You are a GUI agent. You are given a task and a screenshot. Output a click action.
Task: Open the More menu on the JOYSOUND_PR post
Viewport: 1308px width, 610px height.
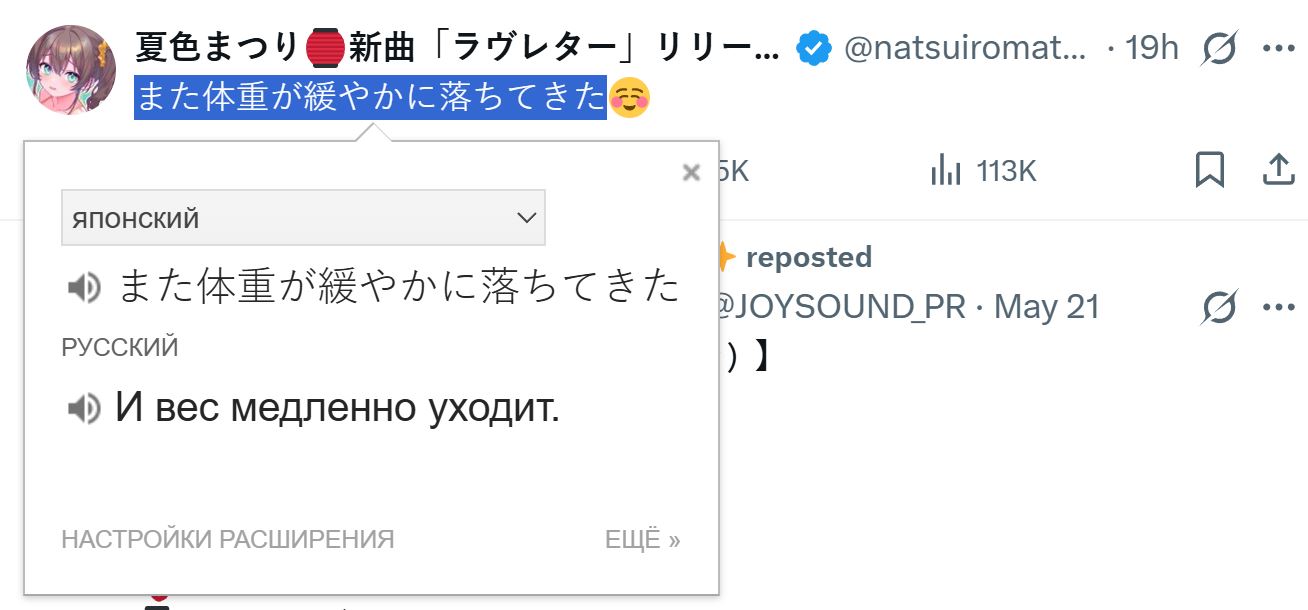pos(1279,307)
